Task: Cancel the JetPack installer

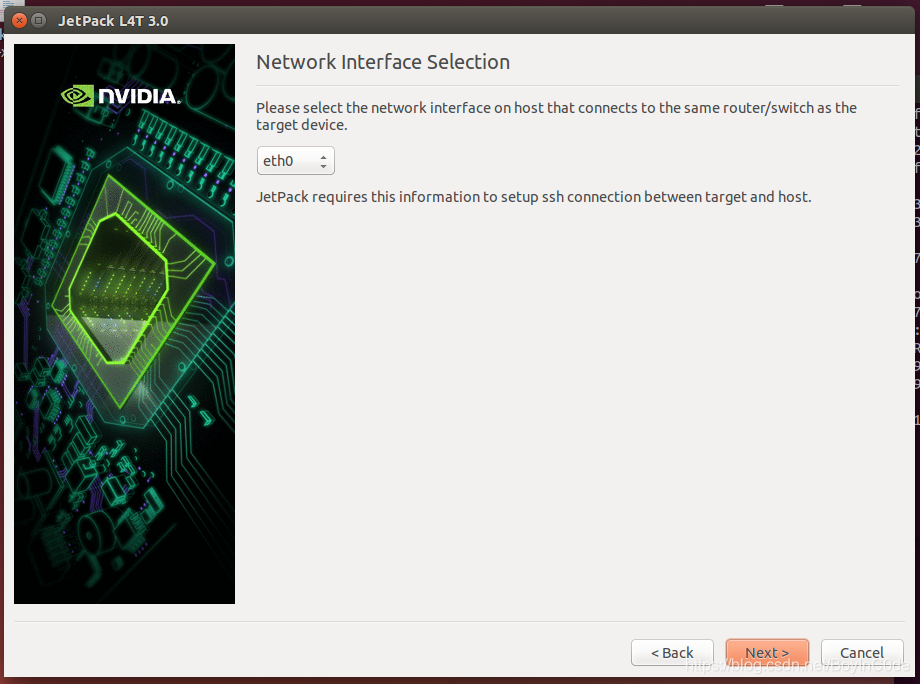Action: [x=862, y=652]
